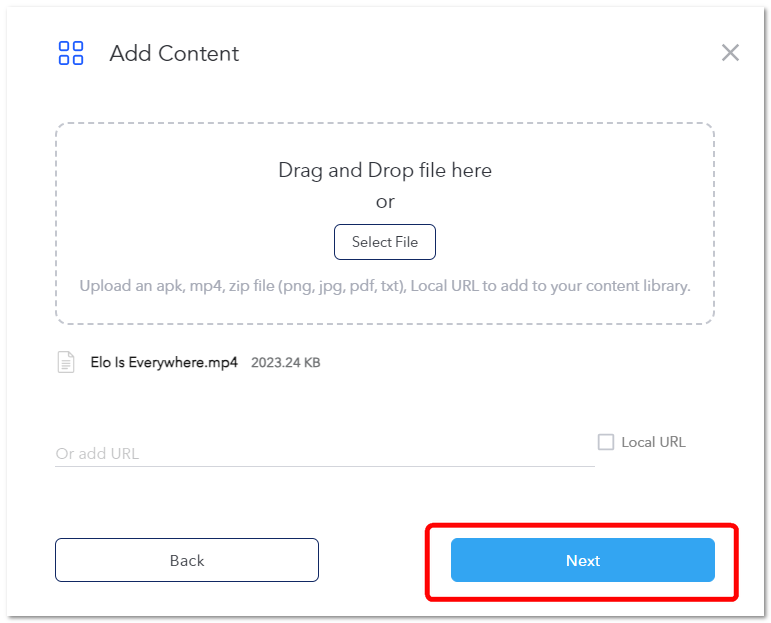This screenshot has width=771, height=623.
Task: Click the 2023.24 KB file size text
Action: pos(286,363)
